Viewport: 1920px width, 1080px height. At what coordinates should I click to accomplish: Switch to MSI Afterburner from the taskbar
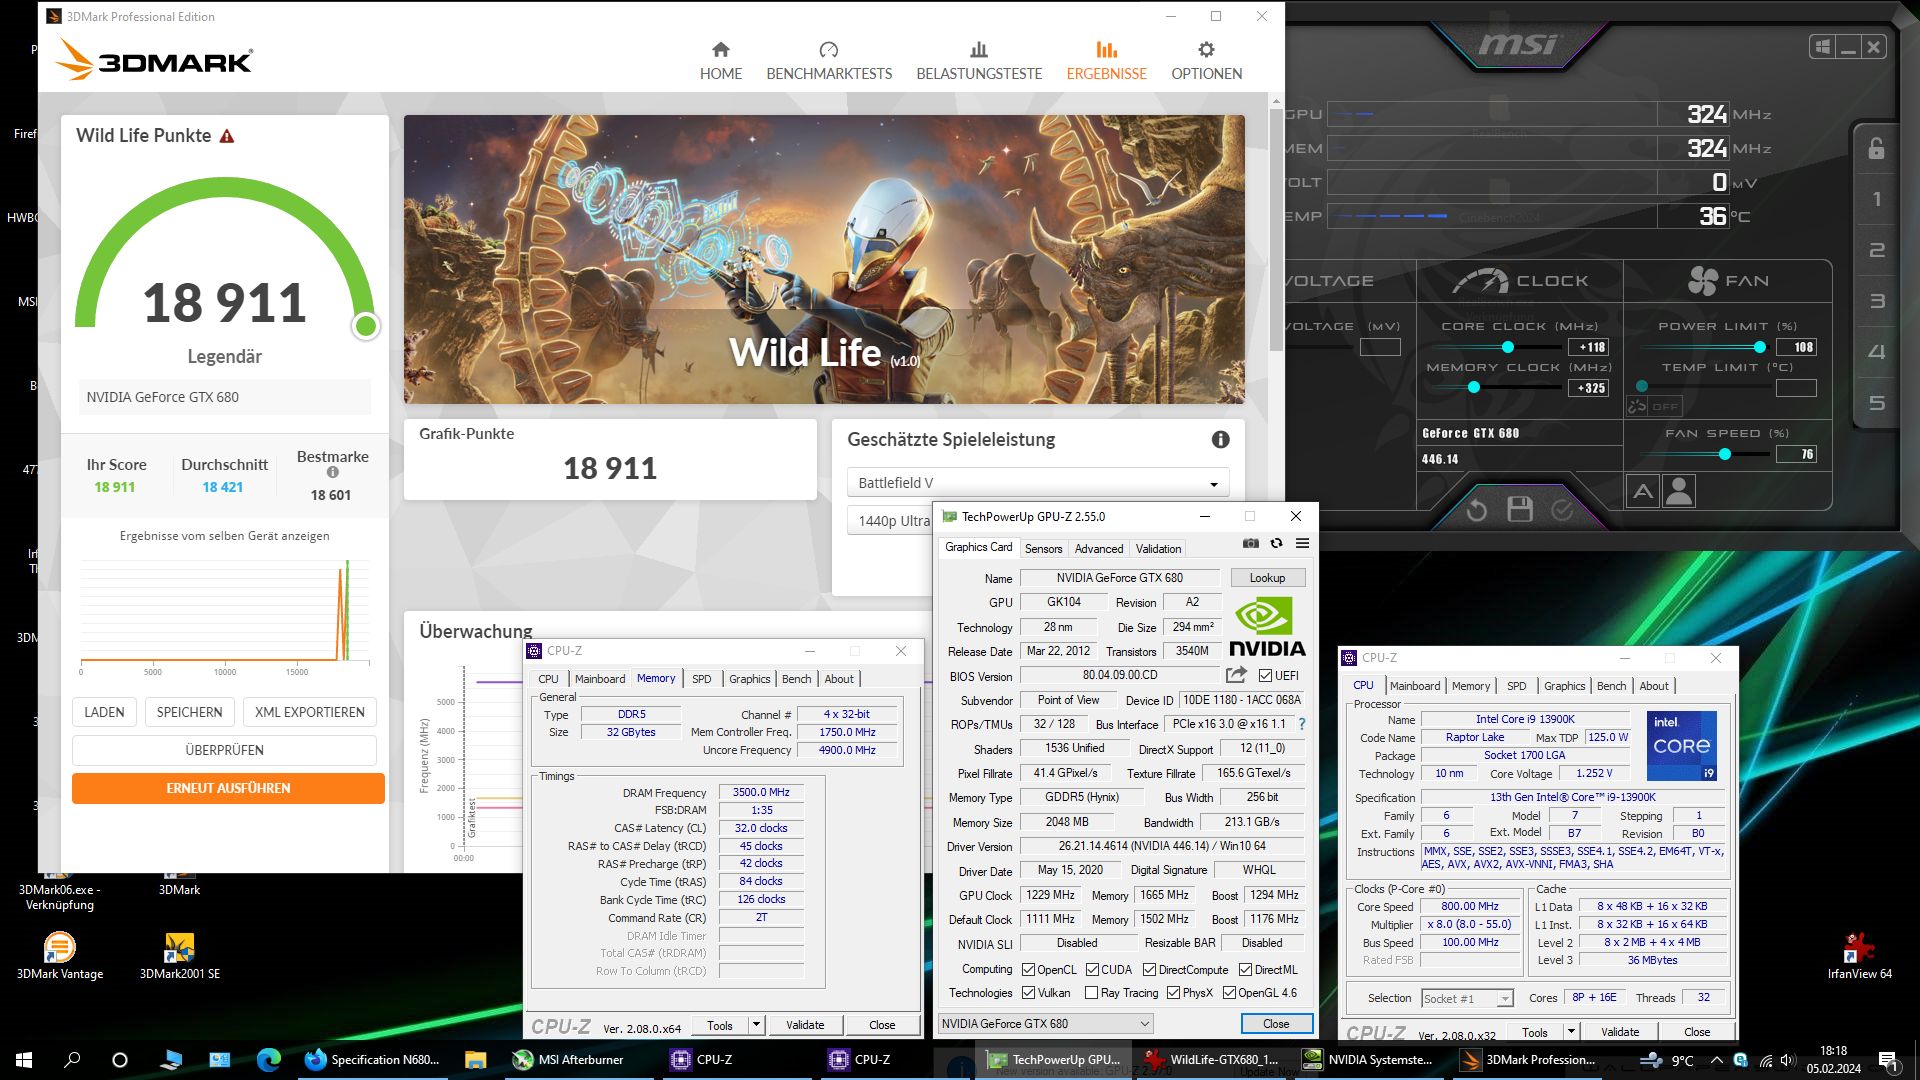tap(568, 1060)
